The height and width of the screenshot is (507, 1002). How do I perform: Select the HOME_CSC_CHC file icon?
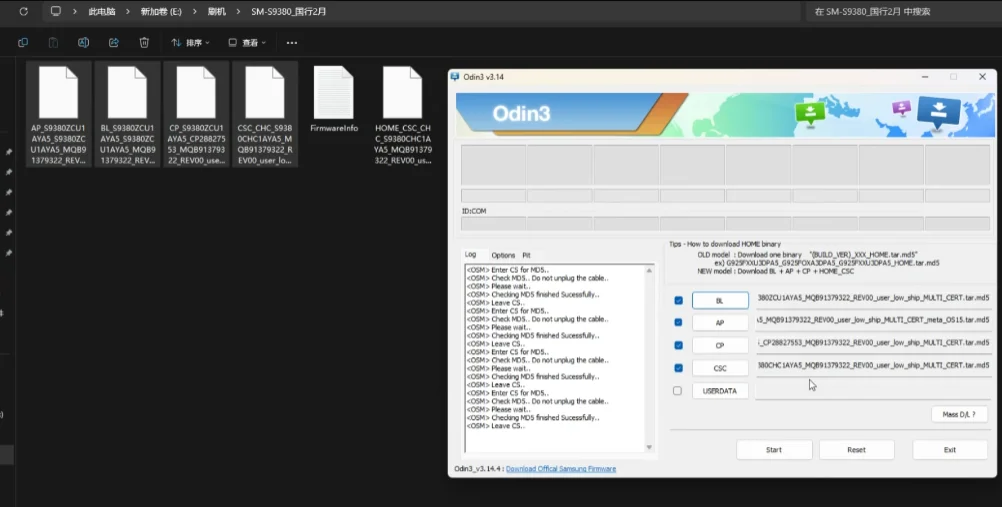click(x=403, y=93)
